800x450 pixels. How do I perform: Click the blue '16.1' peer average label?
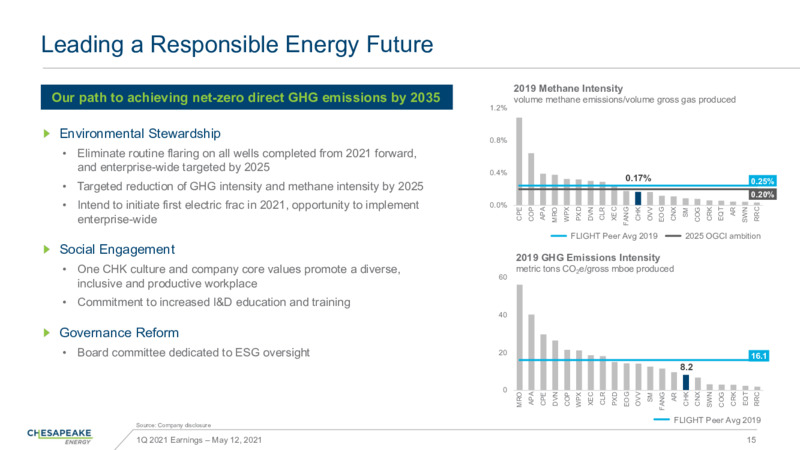click(759, 356)
